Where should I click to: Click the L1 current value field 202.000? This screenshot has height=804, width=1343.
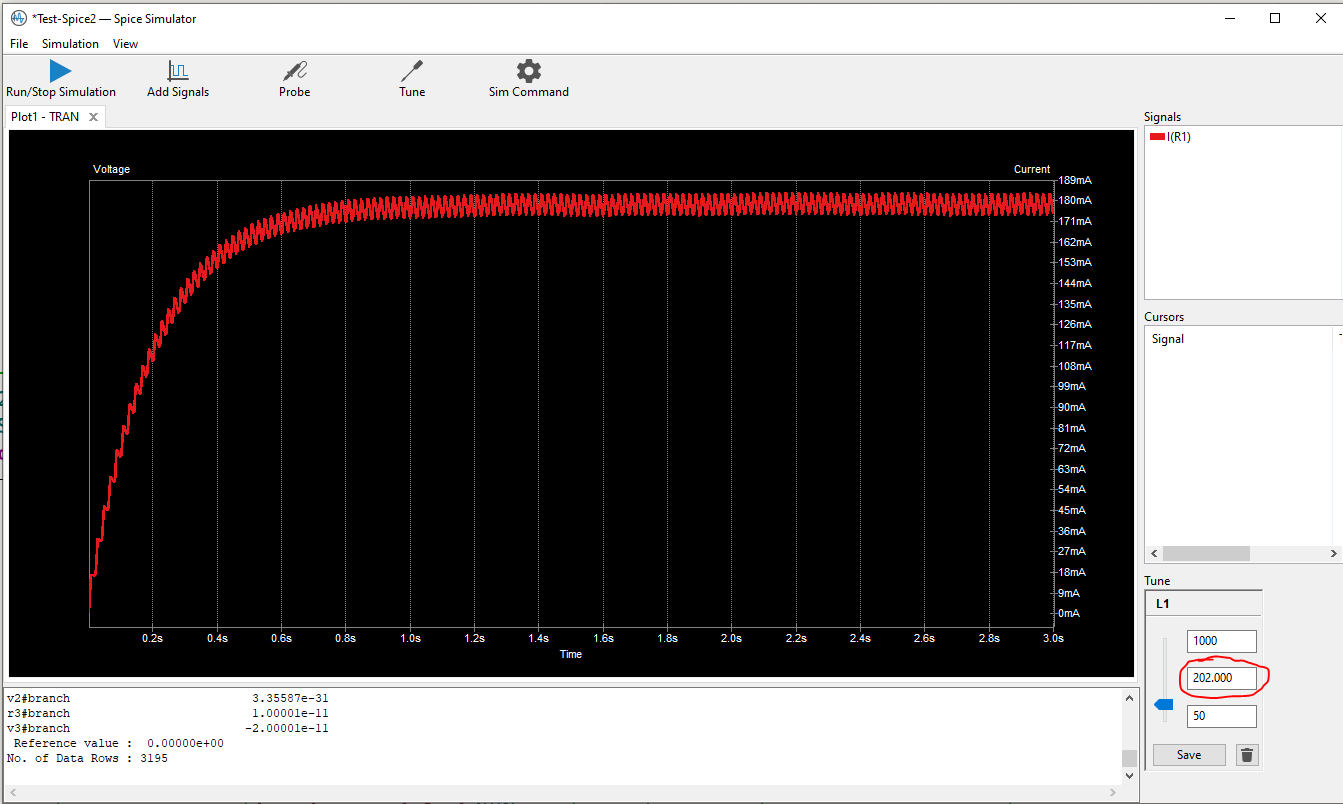1221,678
